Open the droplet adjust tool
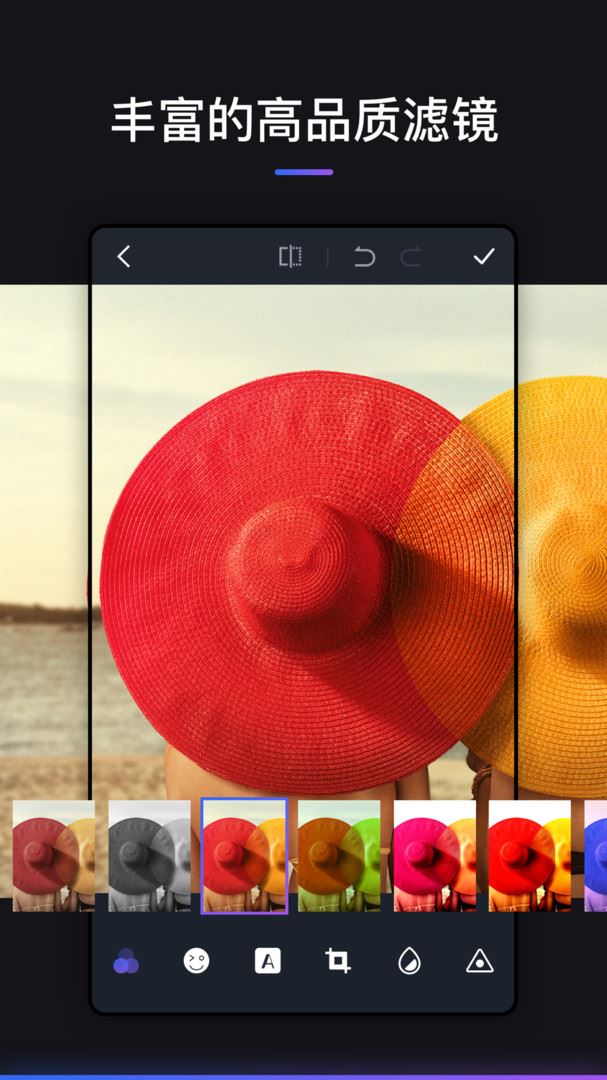The image size is (607, 1080). (409, 960)
